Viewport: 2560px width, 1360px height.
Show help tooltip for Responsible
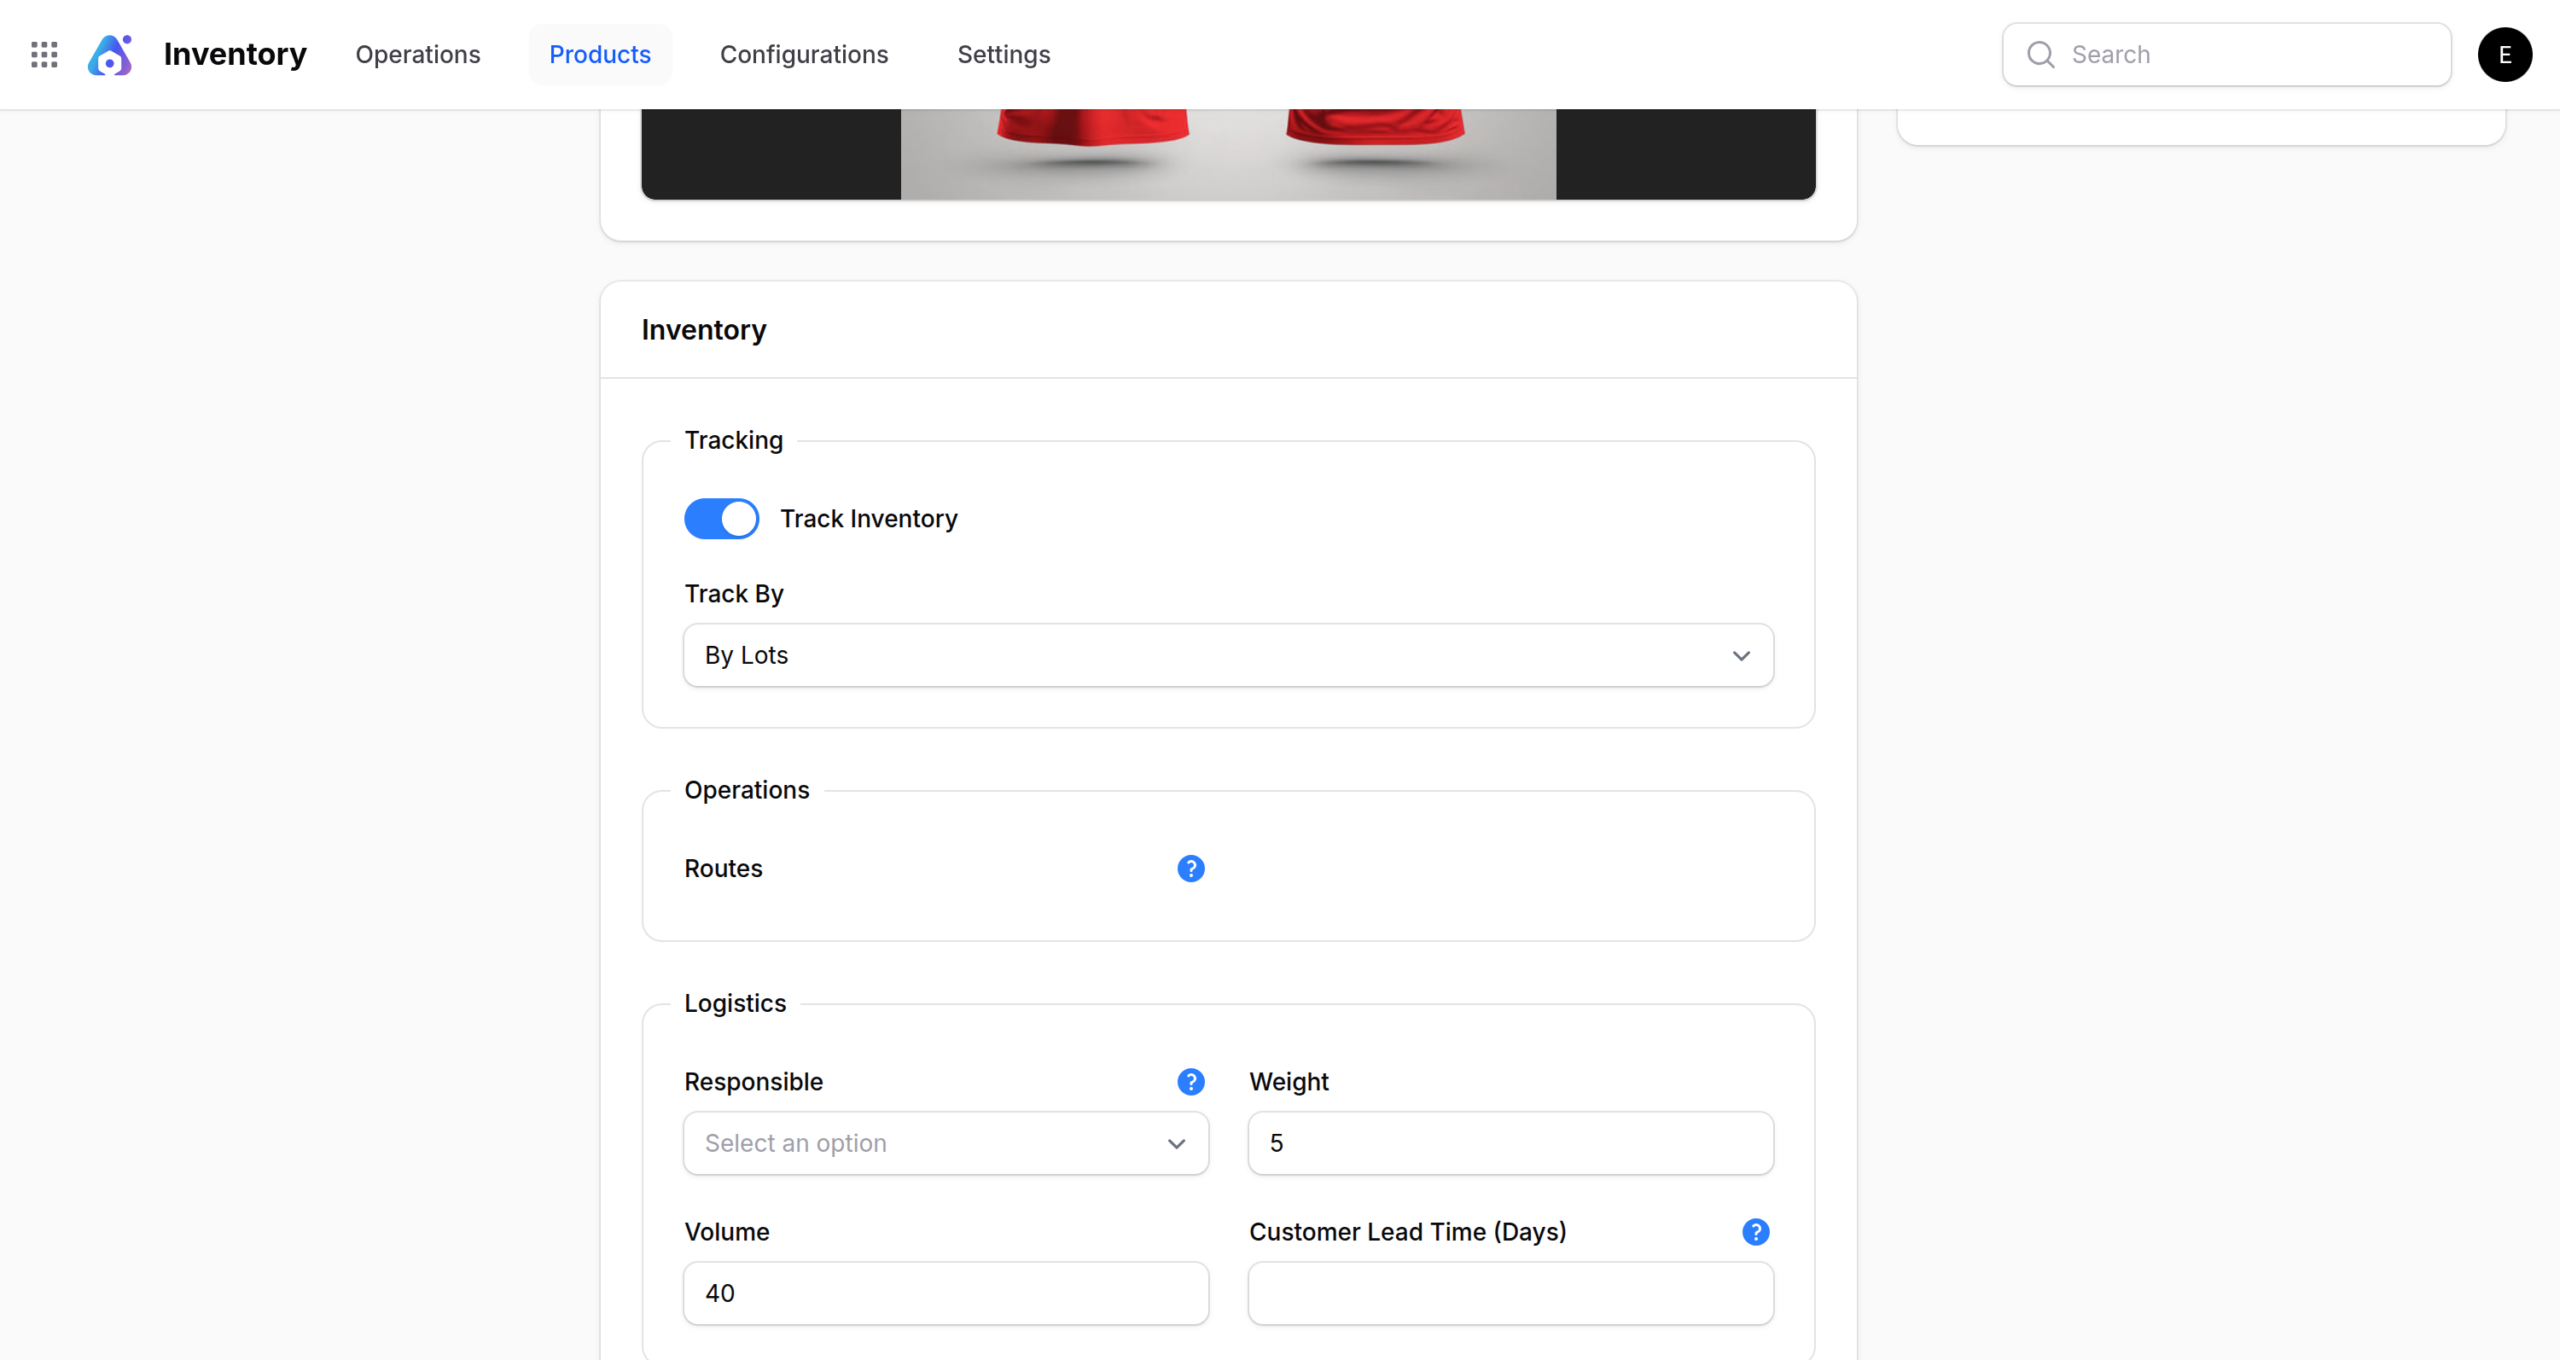1190,1081
